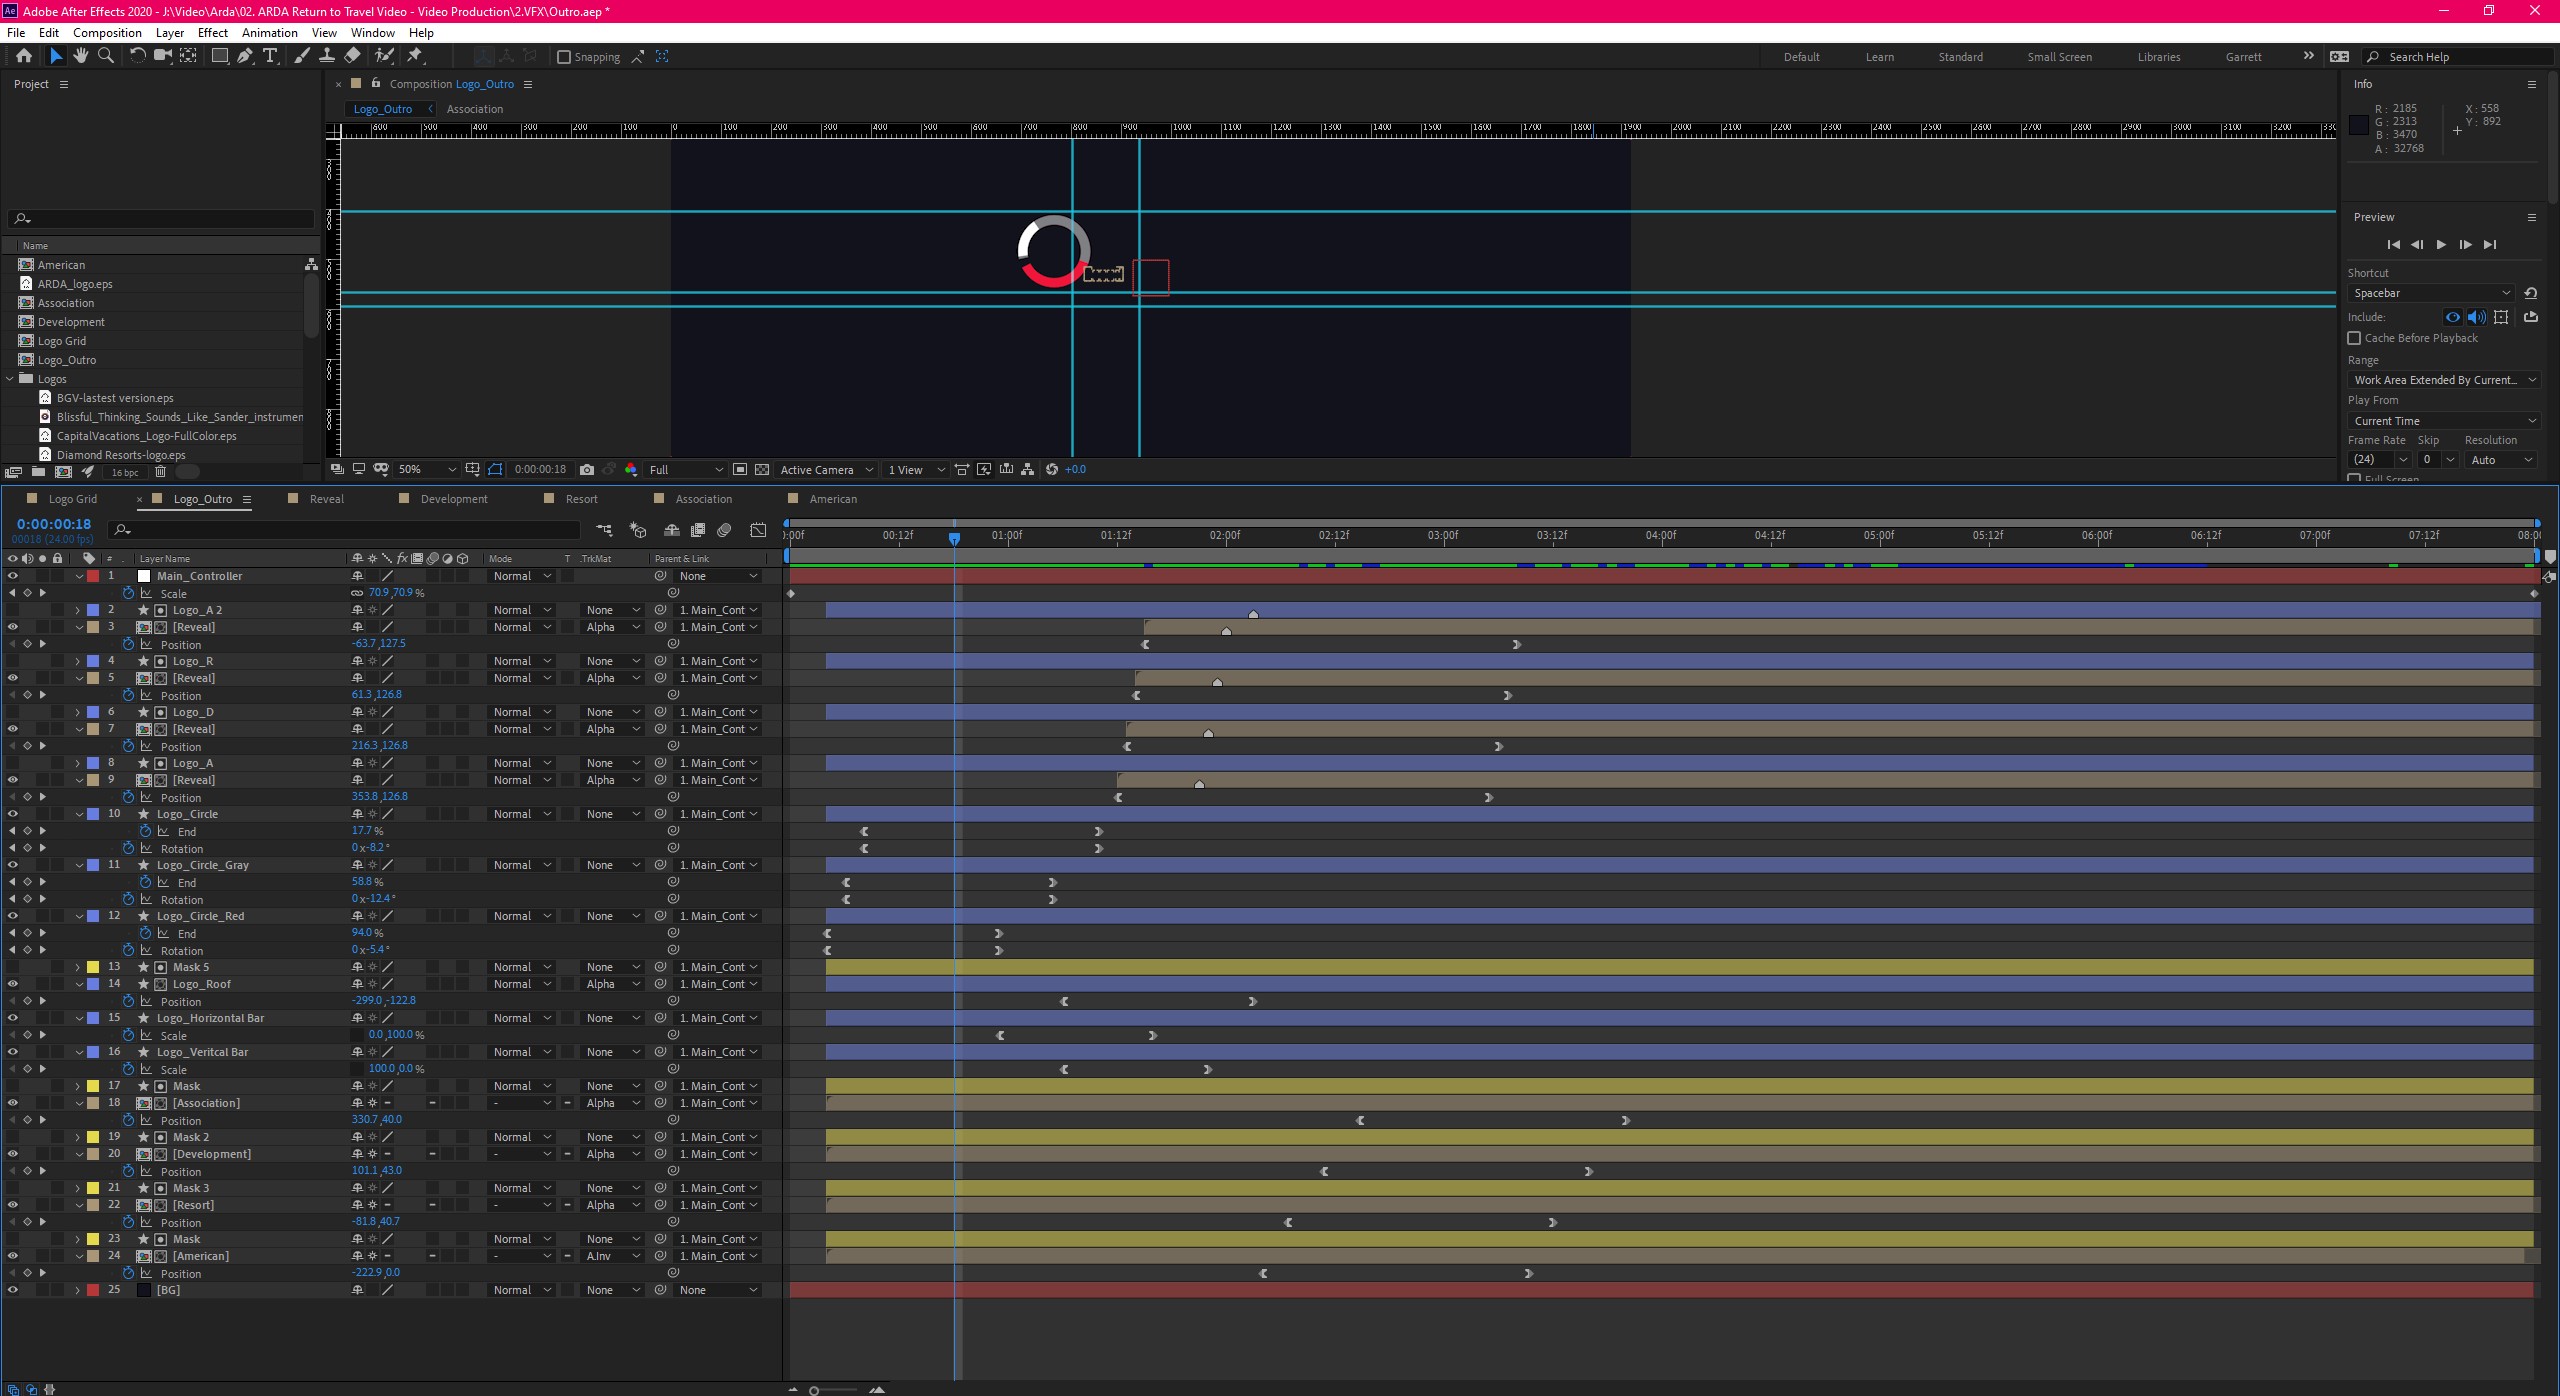
Task: Open the Spacebar shortcut dropdown
Action: coord(2431,293)
